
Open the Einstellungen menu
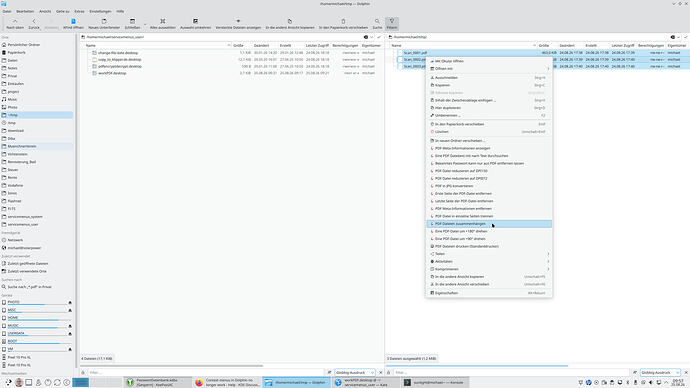pyautogui.click(x=100, y=11)
